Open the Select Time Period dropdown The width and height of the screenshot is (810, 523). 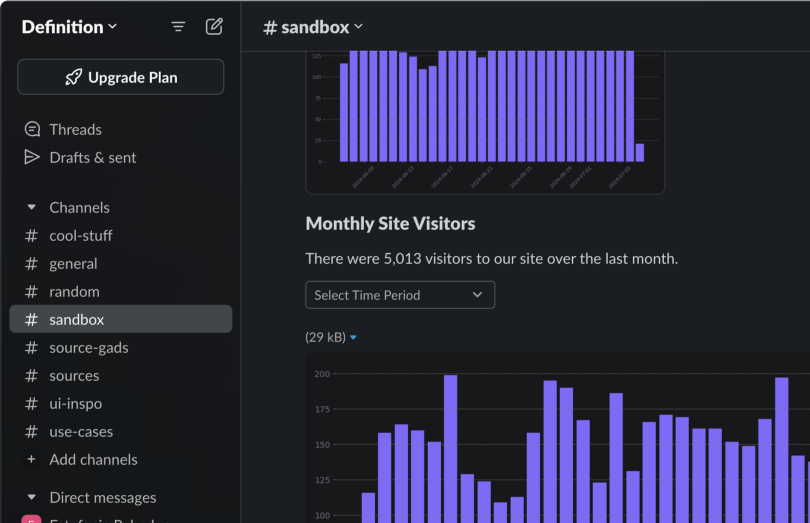click(x=400, y=295)
